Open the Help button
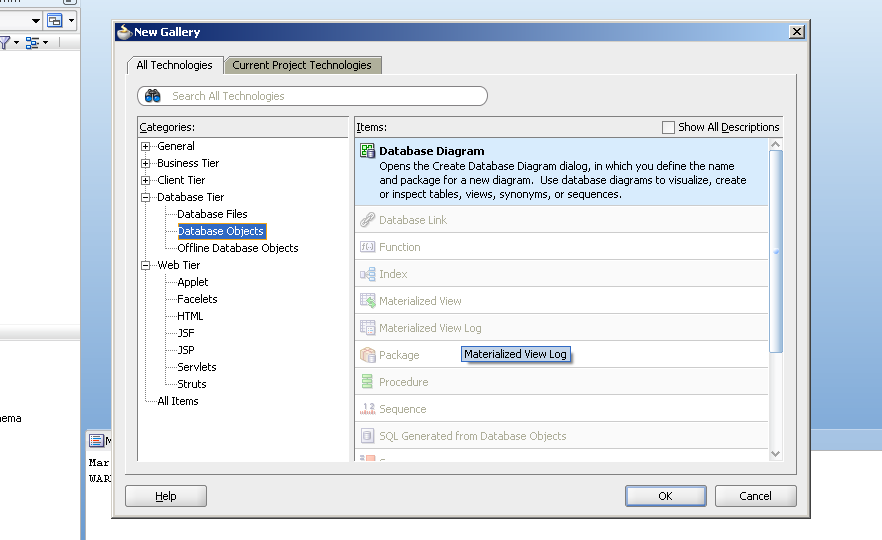Viewport: 882px width, 540px height. tap(166, 496)
